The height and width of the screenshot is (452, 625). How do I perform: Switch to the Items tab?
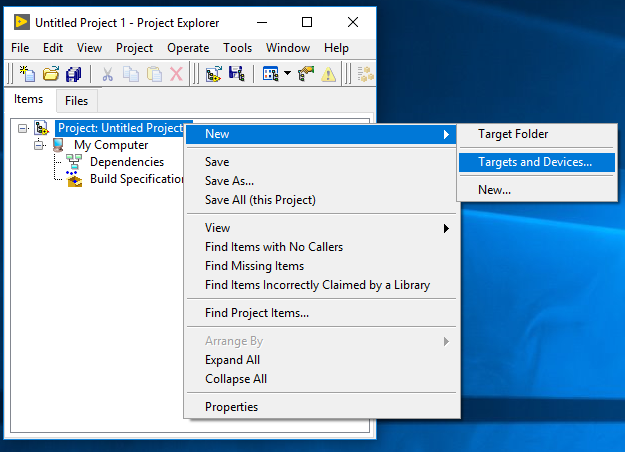click(x=28, y=99)
